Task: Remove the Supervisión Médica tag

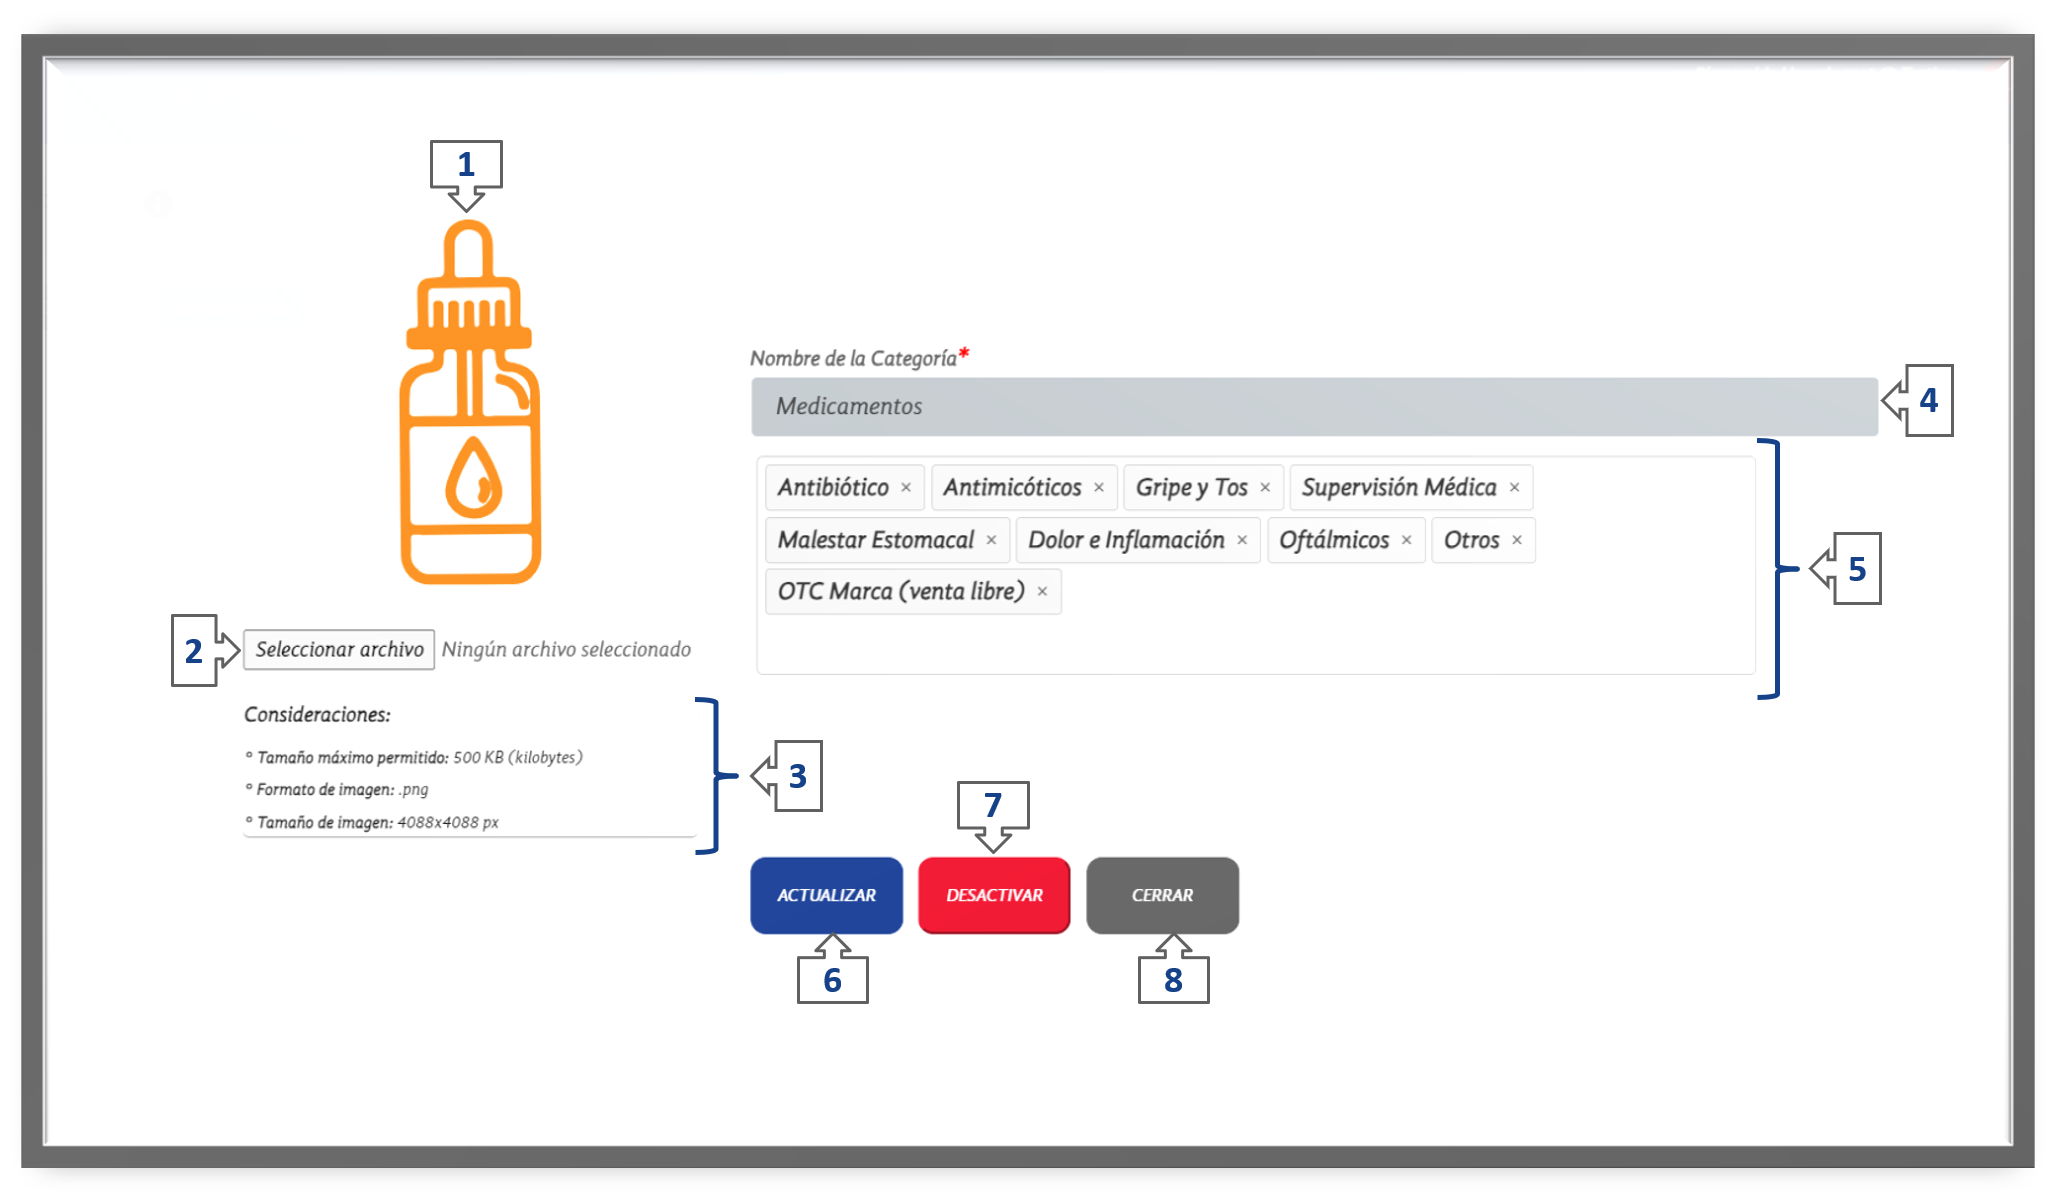Action: point(1515,488)
